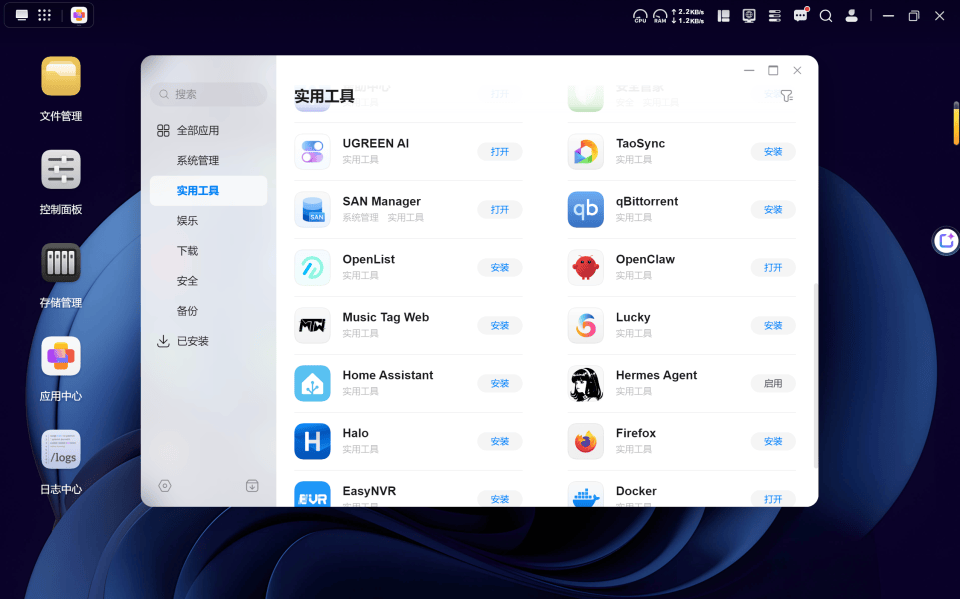
Task: Install Home Assistant
Action: (x=500, y=383)
